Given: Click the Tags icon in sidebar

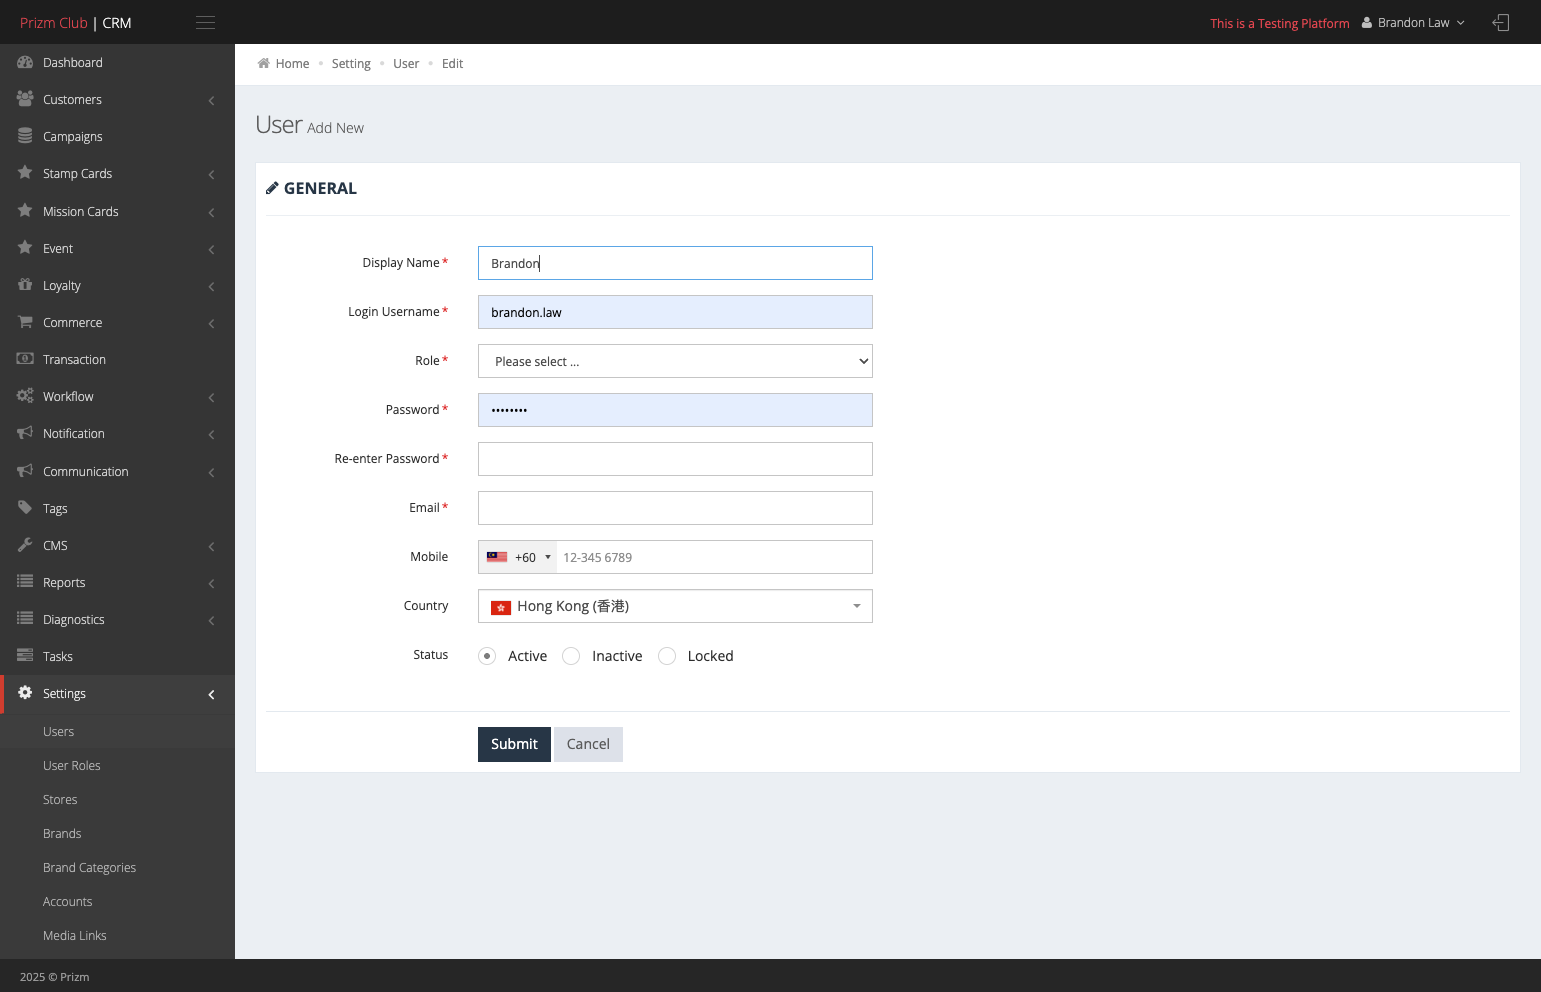Looking at the screenshot, I should (x=25, y=508).
